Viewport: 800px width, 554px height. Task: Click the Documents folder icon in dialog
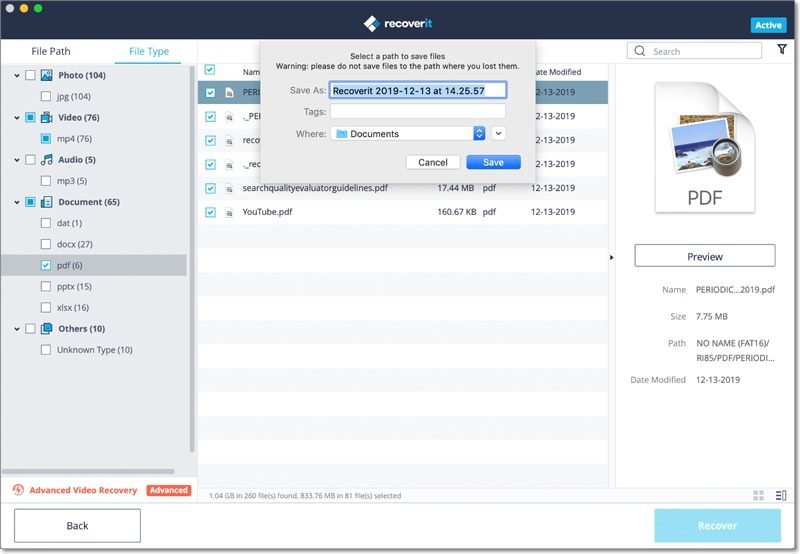tap(342, 134)
